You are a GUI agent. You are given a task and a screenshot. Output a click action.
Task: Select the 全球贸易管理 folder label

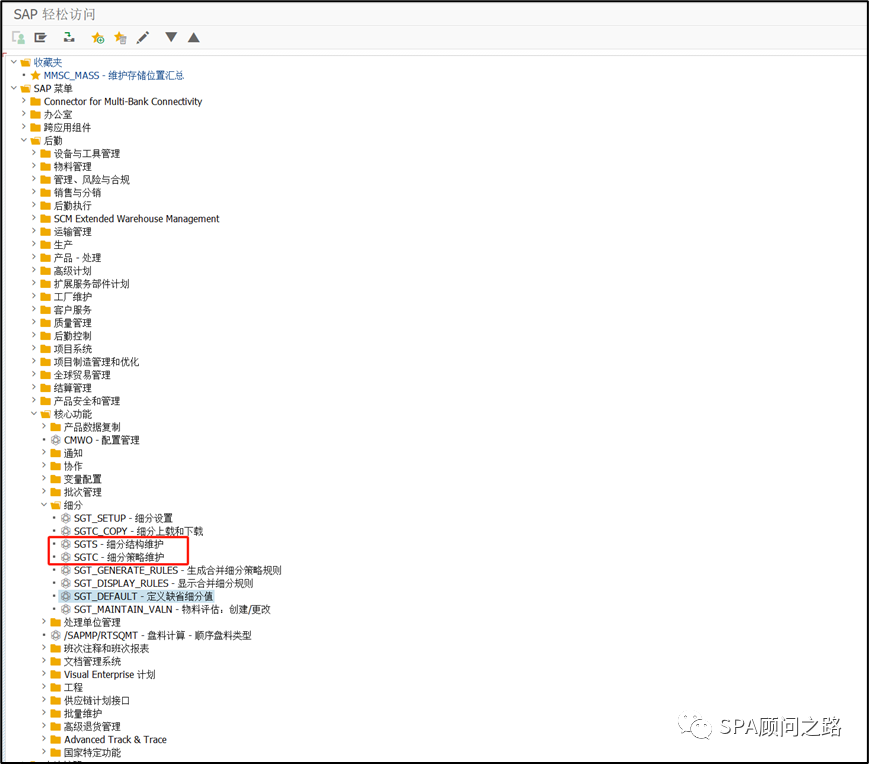[81, 375]
